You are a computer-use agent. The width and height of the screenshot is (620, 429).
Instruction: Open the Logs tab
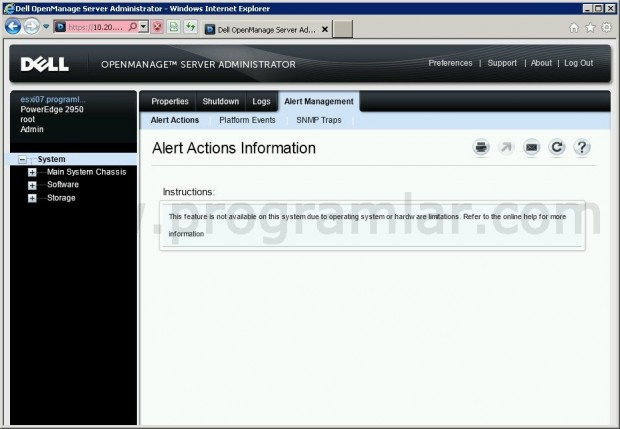[261, 101]
